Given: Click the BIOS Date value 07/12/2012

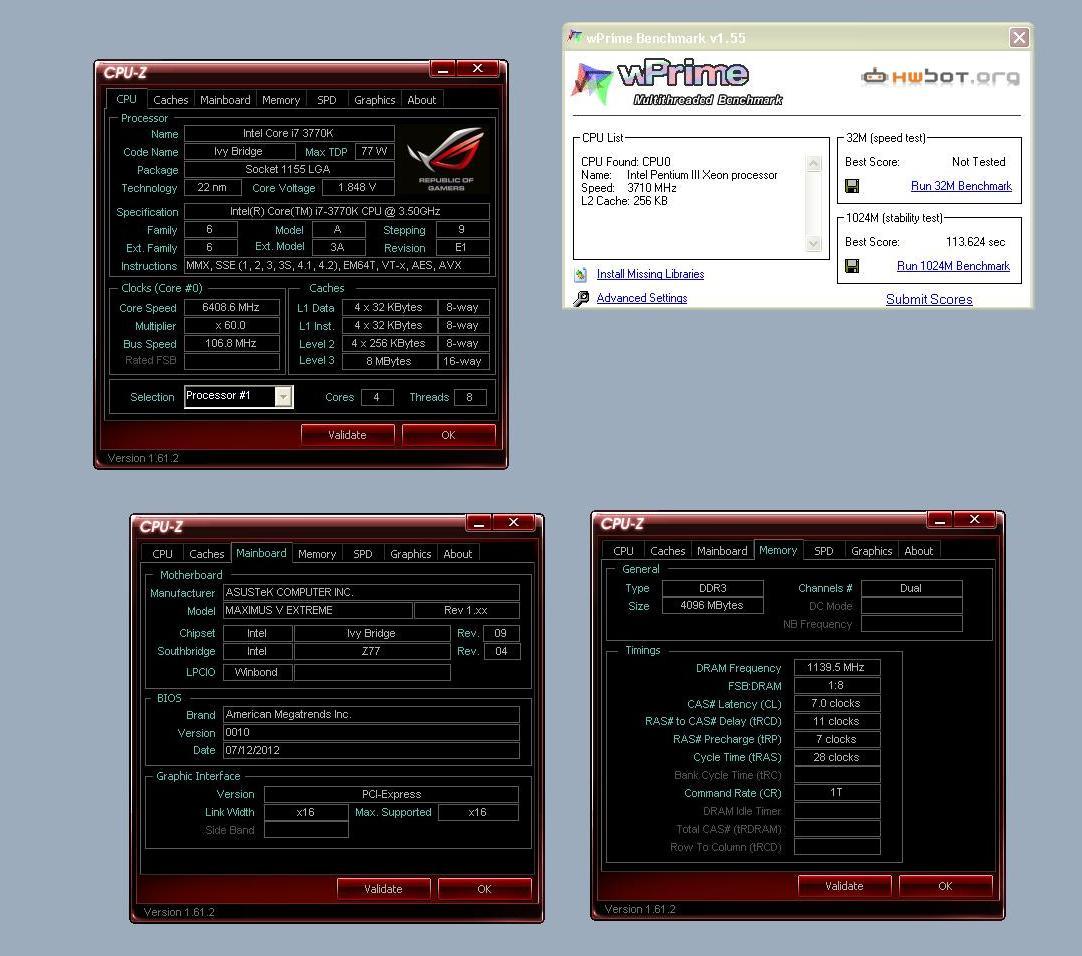Looking at the screenshot, I should (x=371, y=750).
